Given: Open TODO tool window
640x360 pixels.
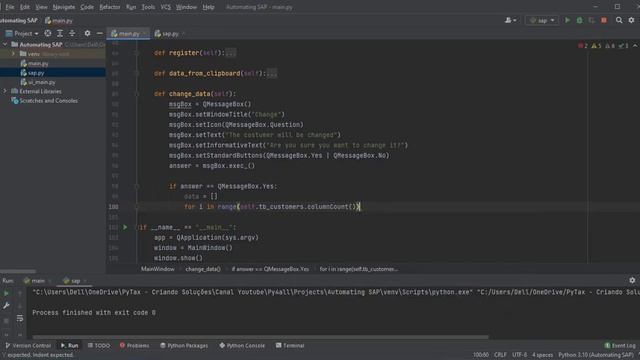Looking at the screenshot, I should tap(99, 345).
